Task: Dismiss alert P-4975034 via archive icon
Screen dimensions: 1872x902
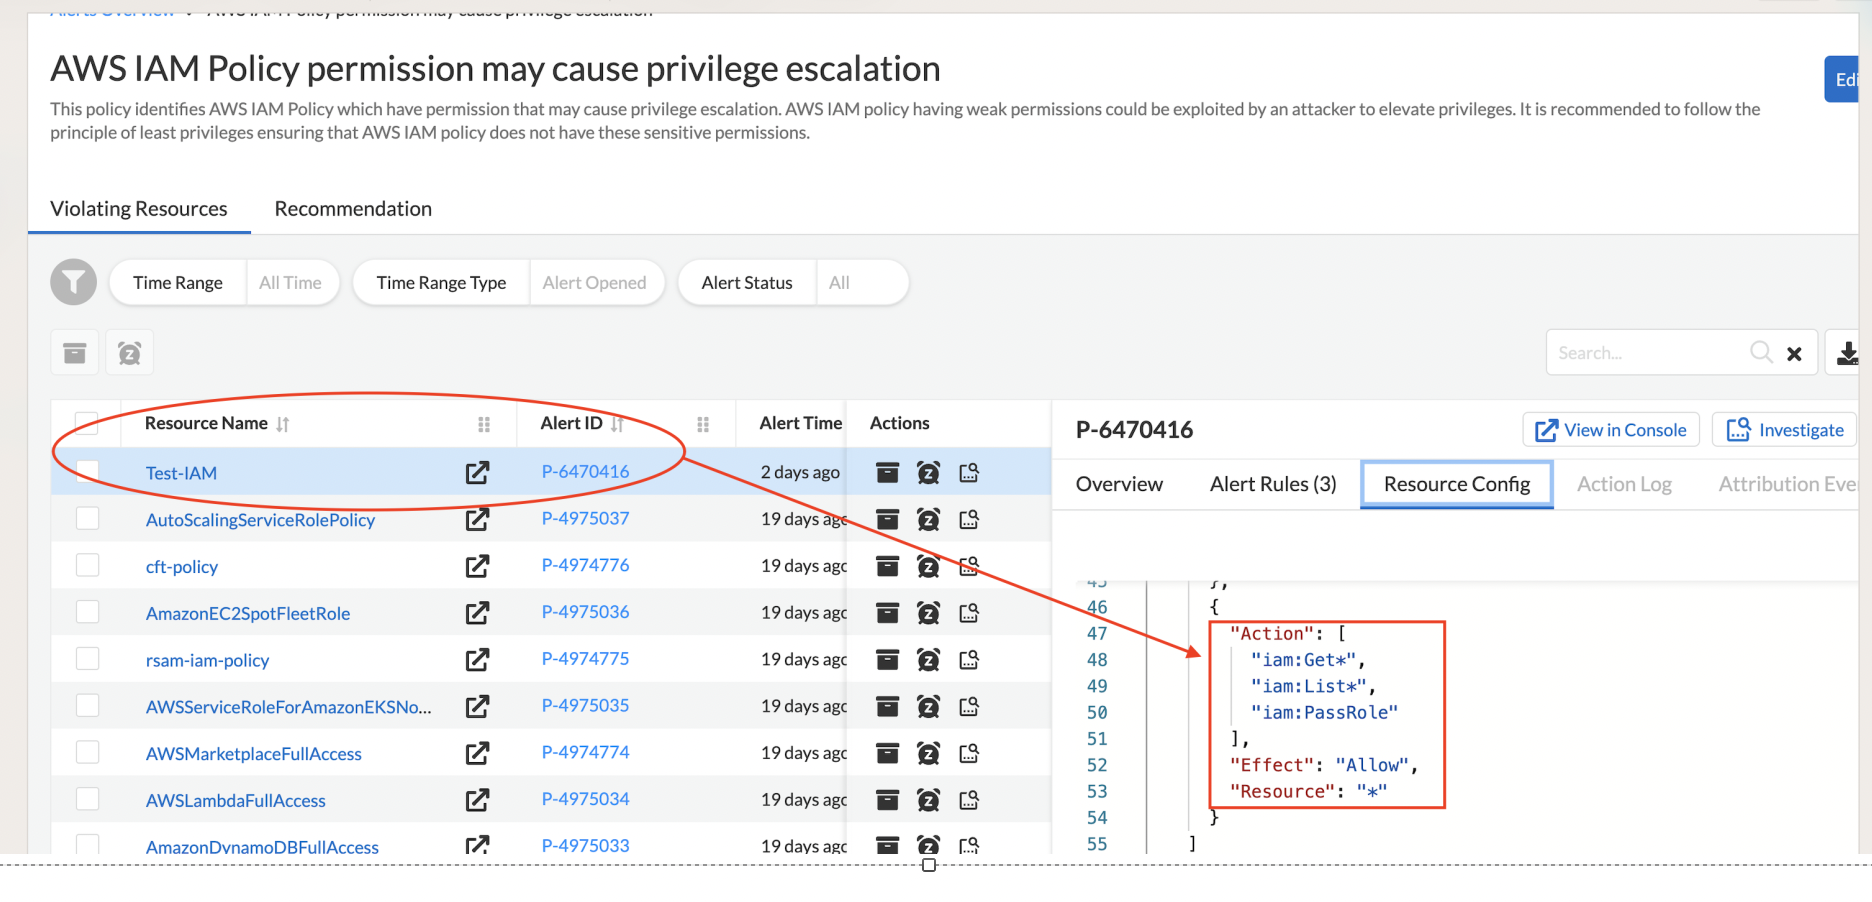Action: point(887,800)
